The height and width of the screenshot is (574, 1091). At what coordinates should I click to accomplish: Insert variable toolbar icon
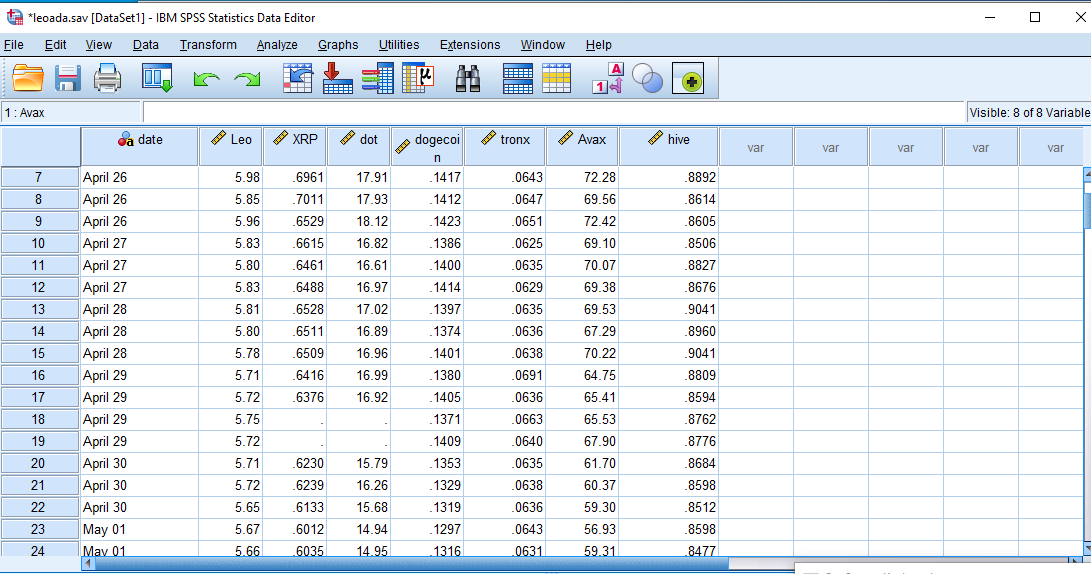pyautogui.click(x=556, y=78)
